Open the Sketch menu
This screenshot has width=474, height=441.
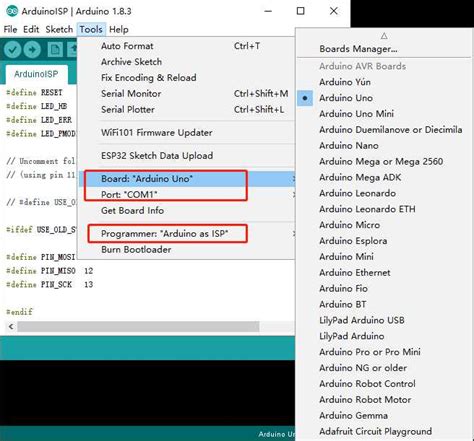click(x=59, y=29)
